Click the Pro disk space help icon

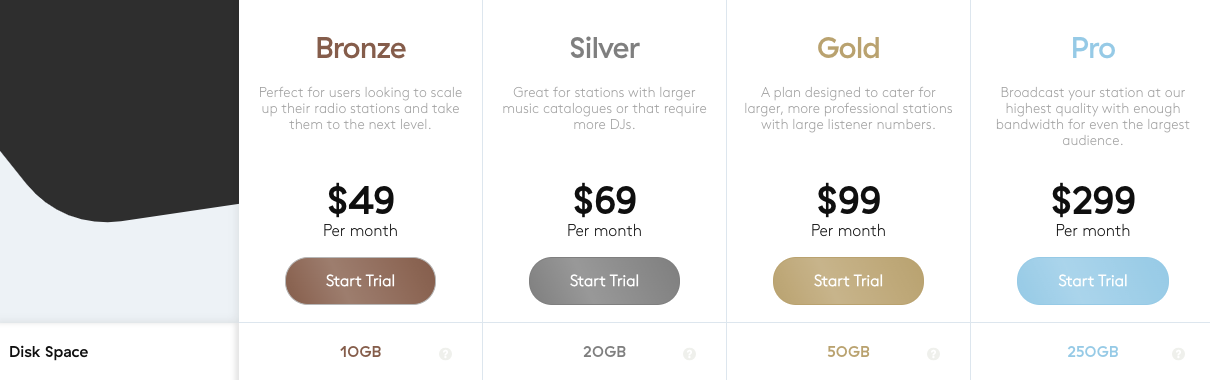pos(1178,354)
